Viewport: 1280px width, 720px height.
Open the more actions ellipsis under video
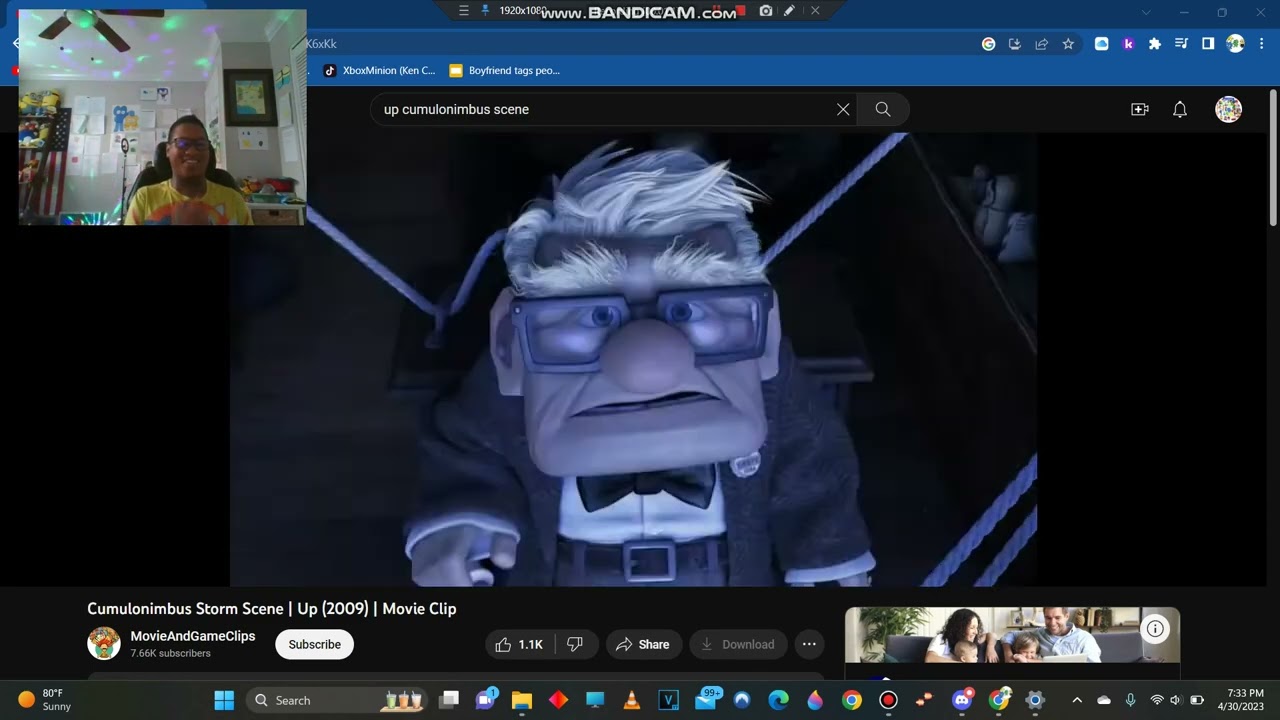[x=809, y=644]
